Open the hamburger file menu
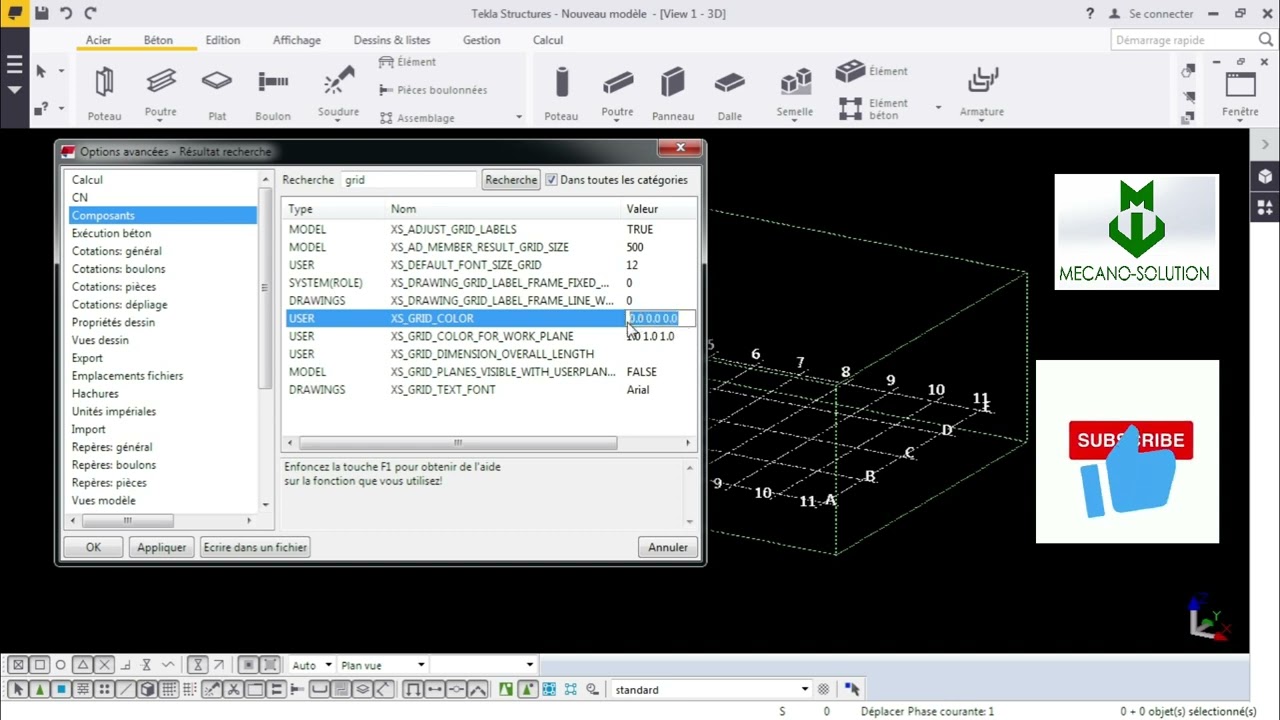Viewport: 1280px width, 720px height. click(14, 65)
